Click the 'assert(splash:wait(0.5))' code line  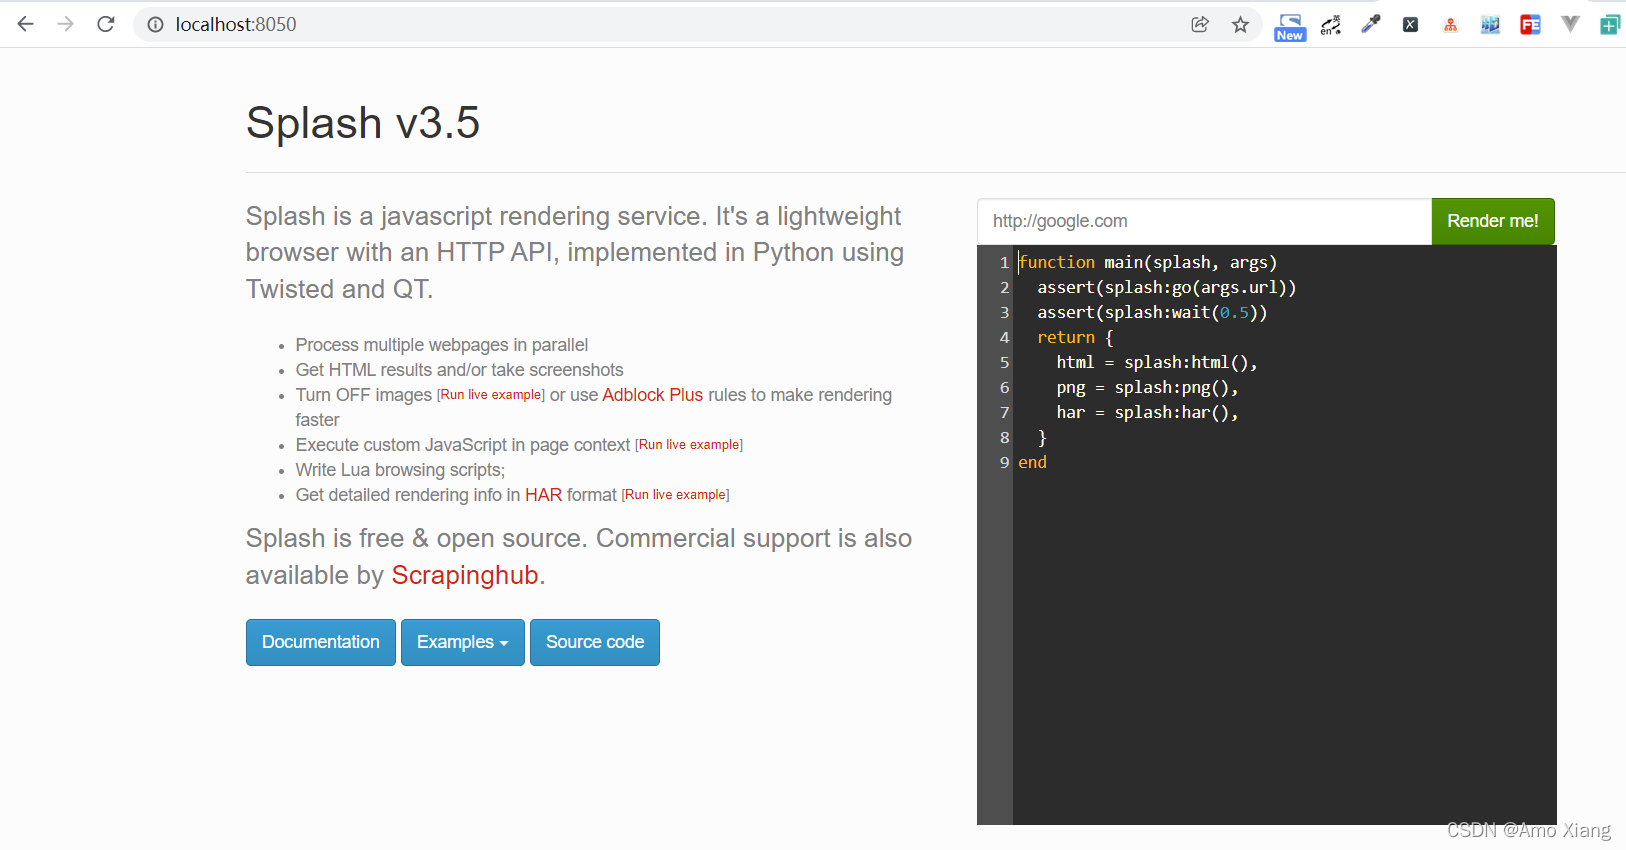(x=1152, y=312)
